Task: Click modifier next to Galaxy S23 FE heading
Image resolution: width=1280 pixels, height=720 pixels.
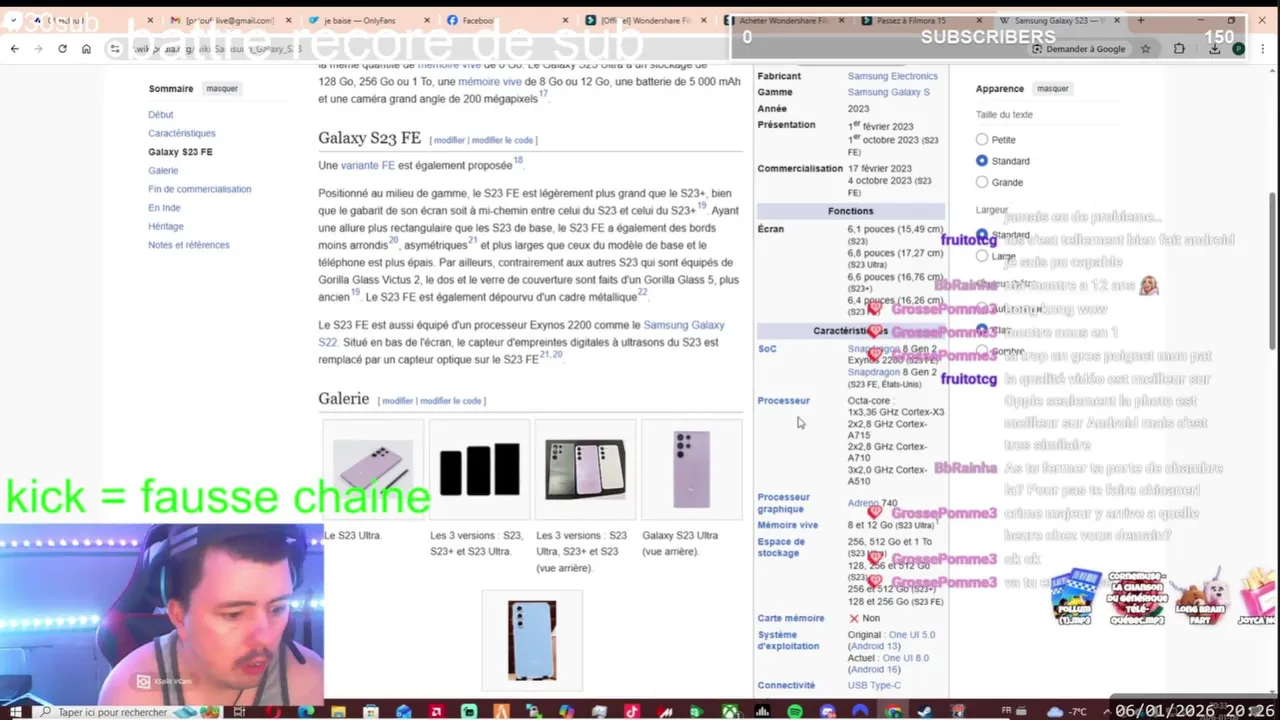Action: 449,140
